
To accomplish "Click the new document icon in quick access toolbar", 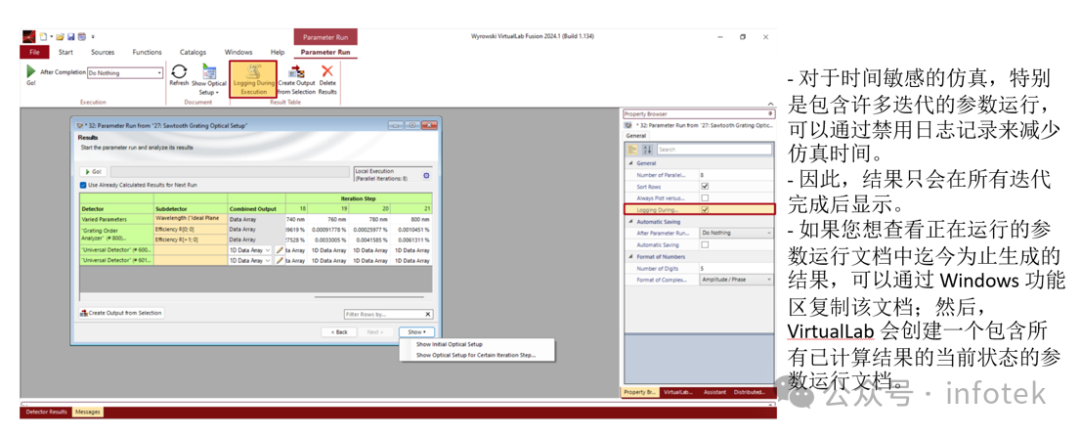I will point(43,37).
